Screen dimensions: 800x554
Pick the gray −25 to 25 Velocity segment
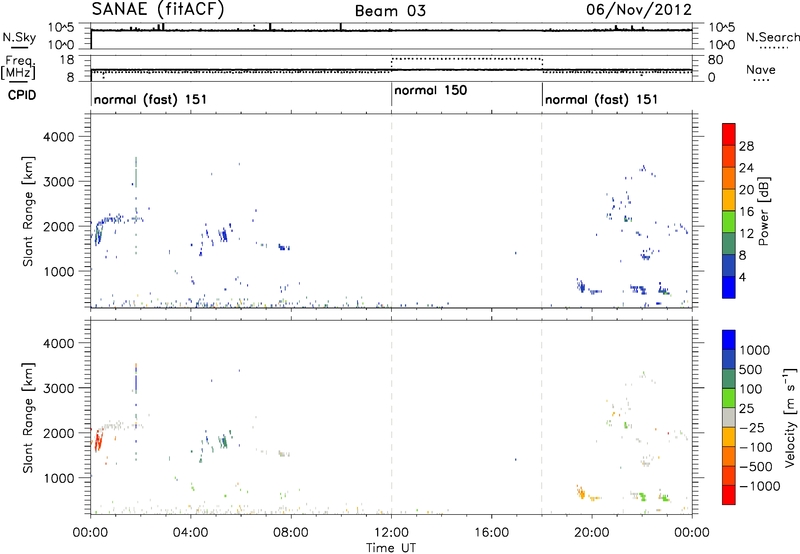(729, 417)
